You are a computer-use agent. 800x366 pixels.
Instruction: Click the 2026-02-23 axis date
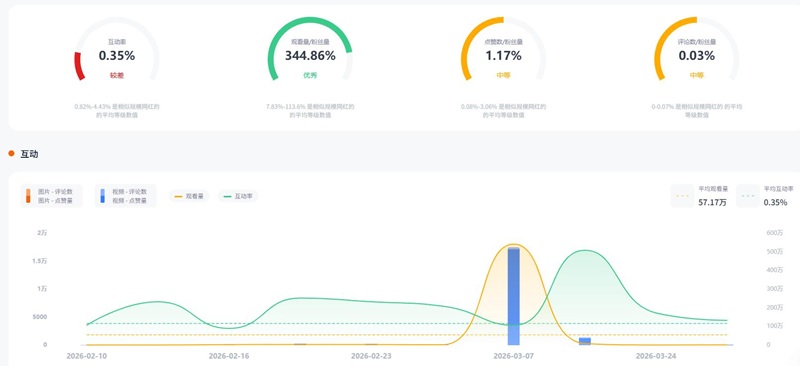pyautogui.click(x=371, y=356)
